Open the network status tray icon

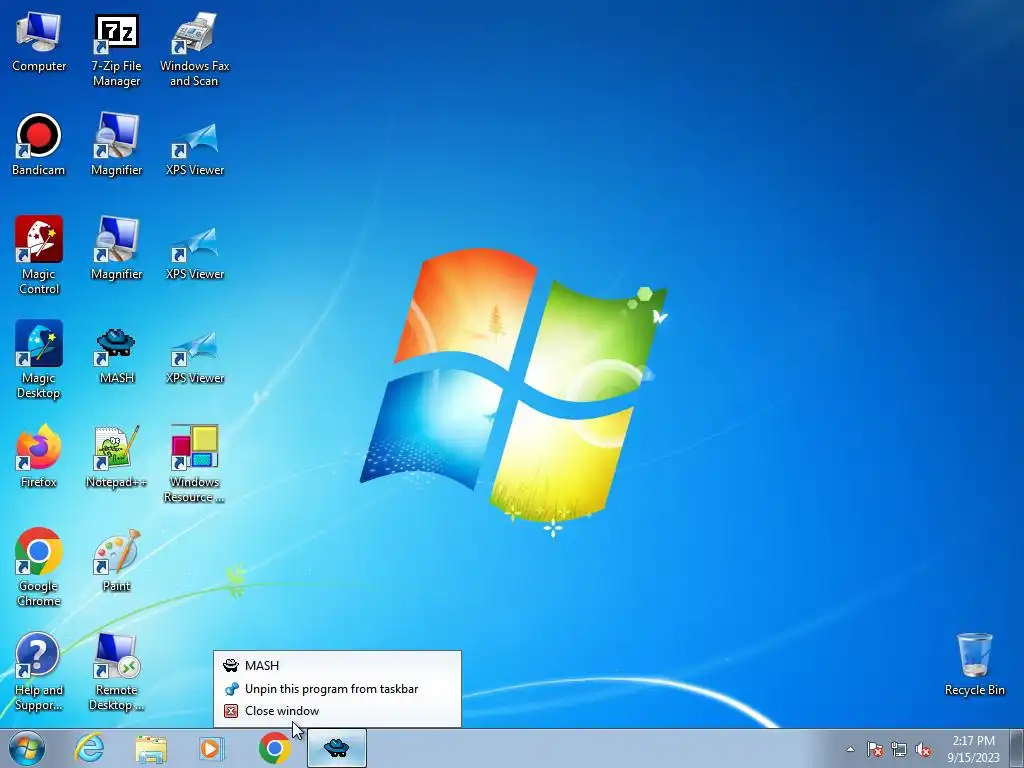(899, 749)
